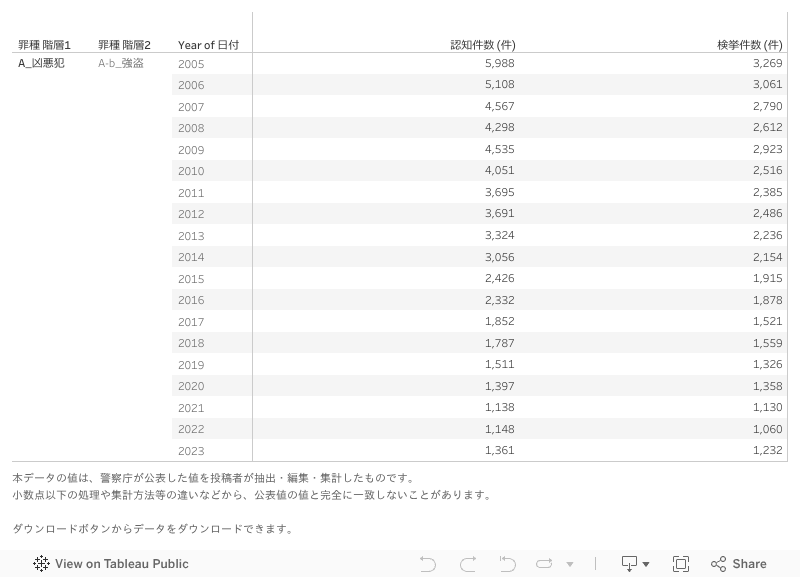Click the Share button

[739, 564]
